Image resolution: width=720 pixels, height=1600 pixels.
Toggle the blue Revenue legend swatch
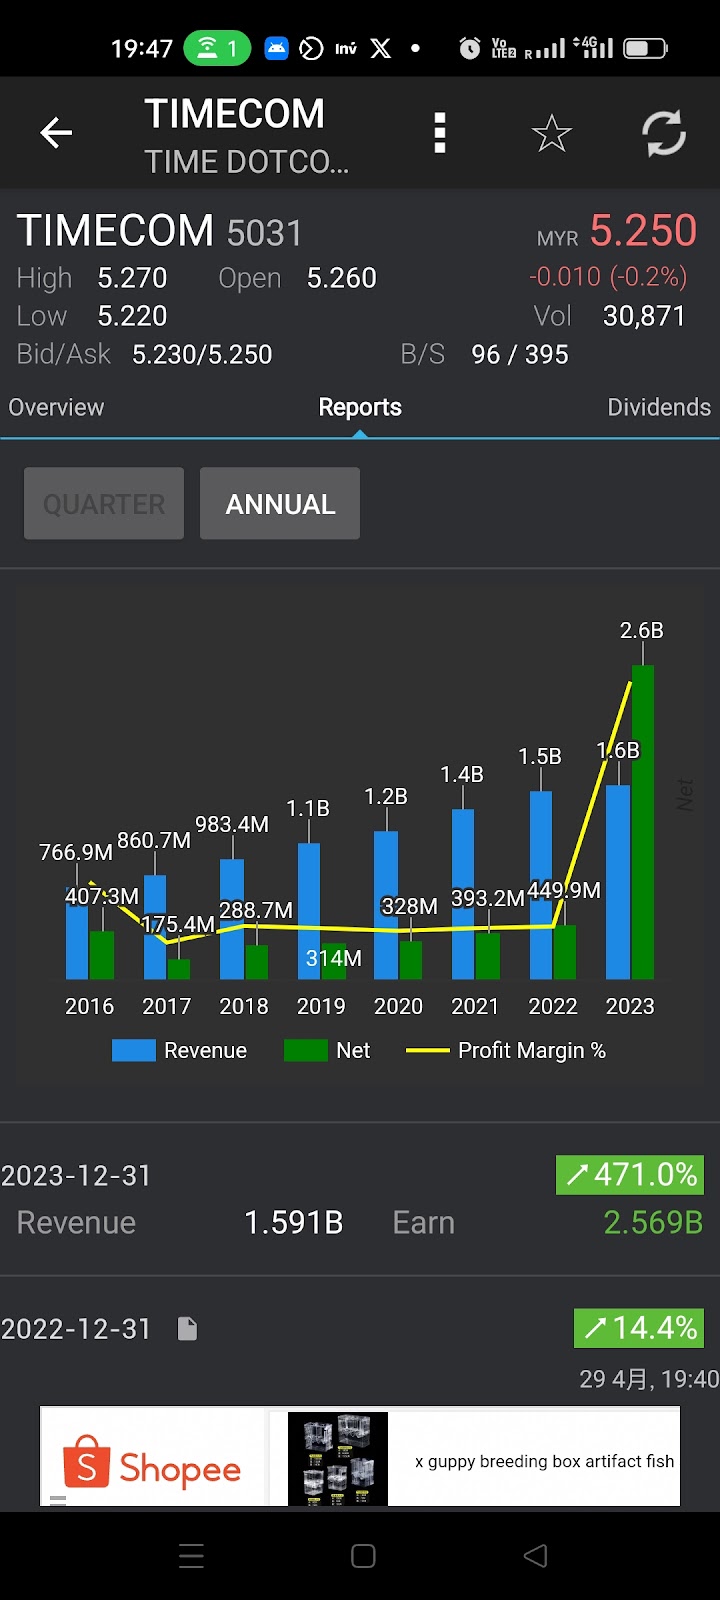pyautogui.click(x=133, y=1050)
